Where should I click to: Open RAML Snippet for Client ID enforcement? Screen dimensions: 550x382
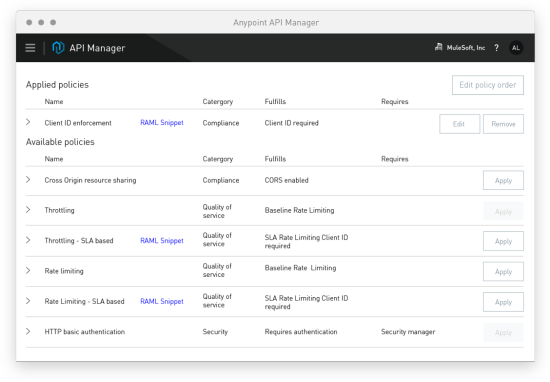[162, 122]
